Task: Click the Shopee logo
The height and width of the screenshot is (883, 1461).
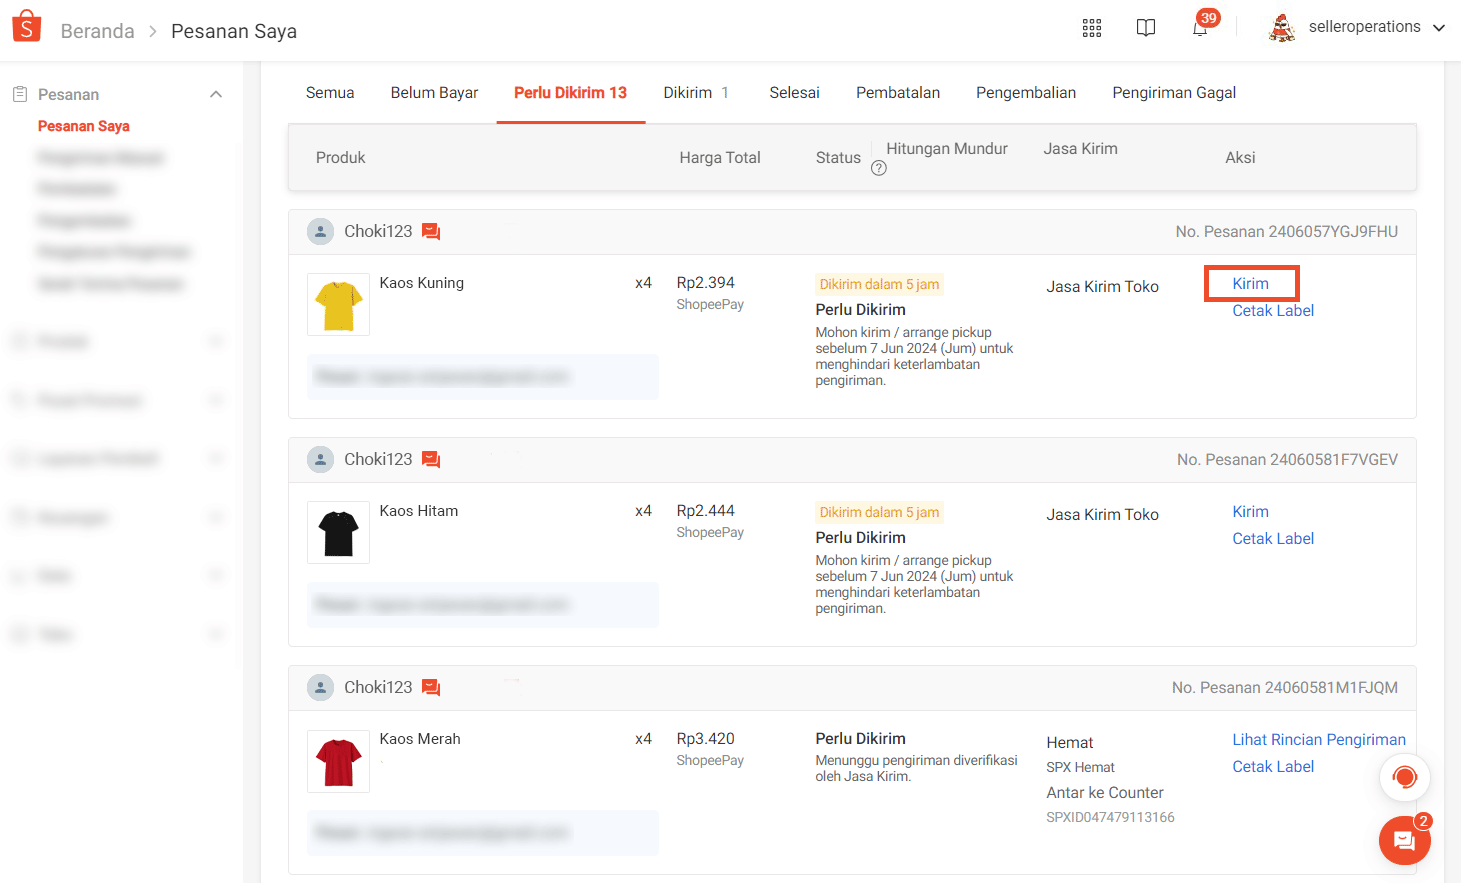Action: pyautogui.click(x=27, y=27)
